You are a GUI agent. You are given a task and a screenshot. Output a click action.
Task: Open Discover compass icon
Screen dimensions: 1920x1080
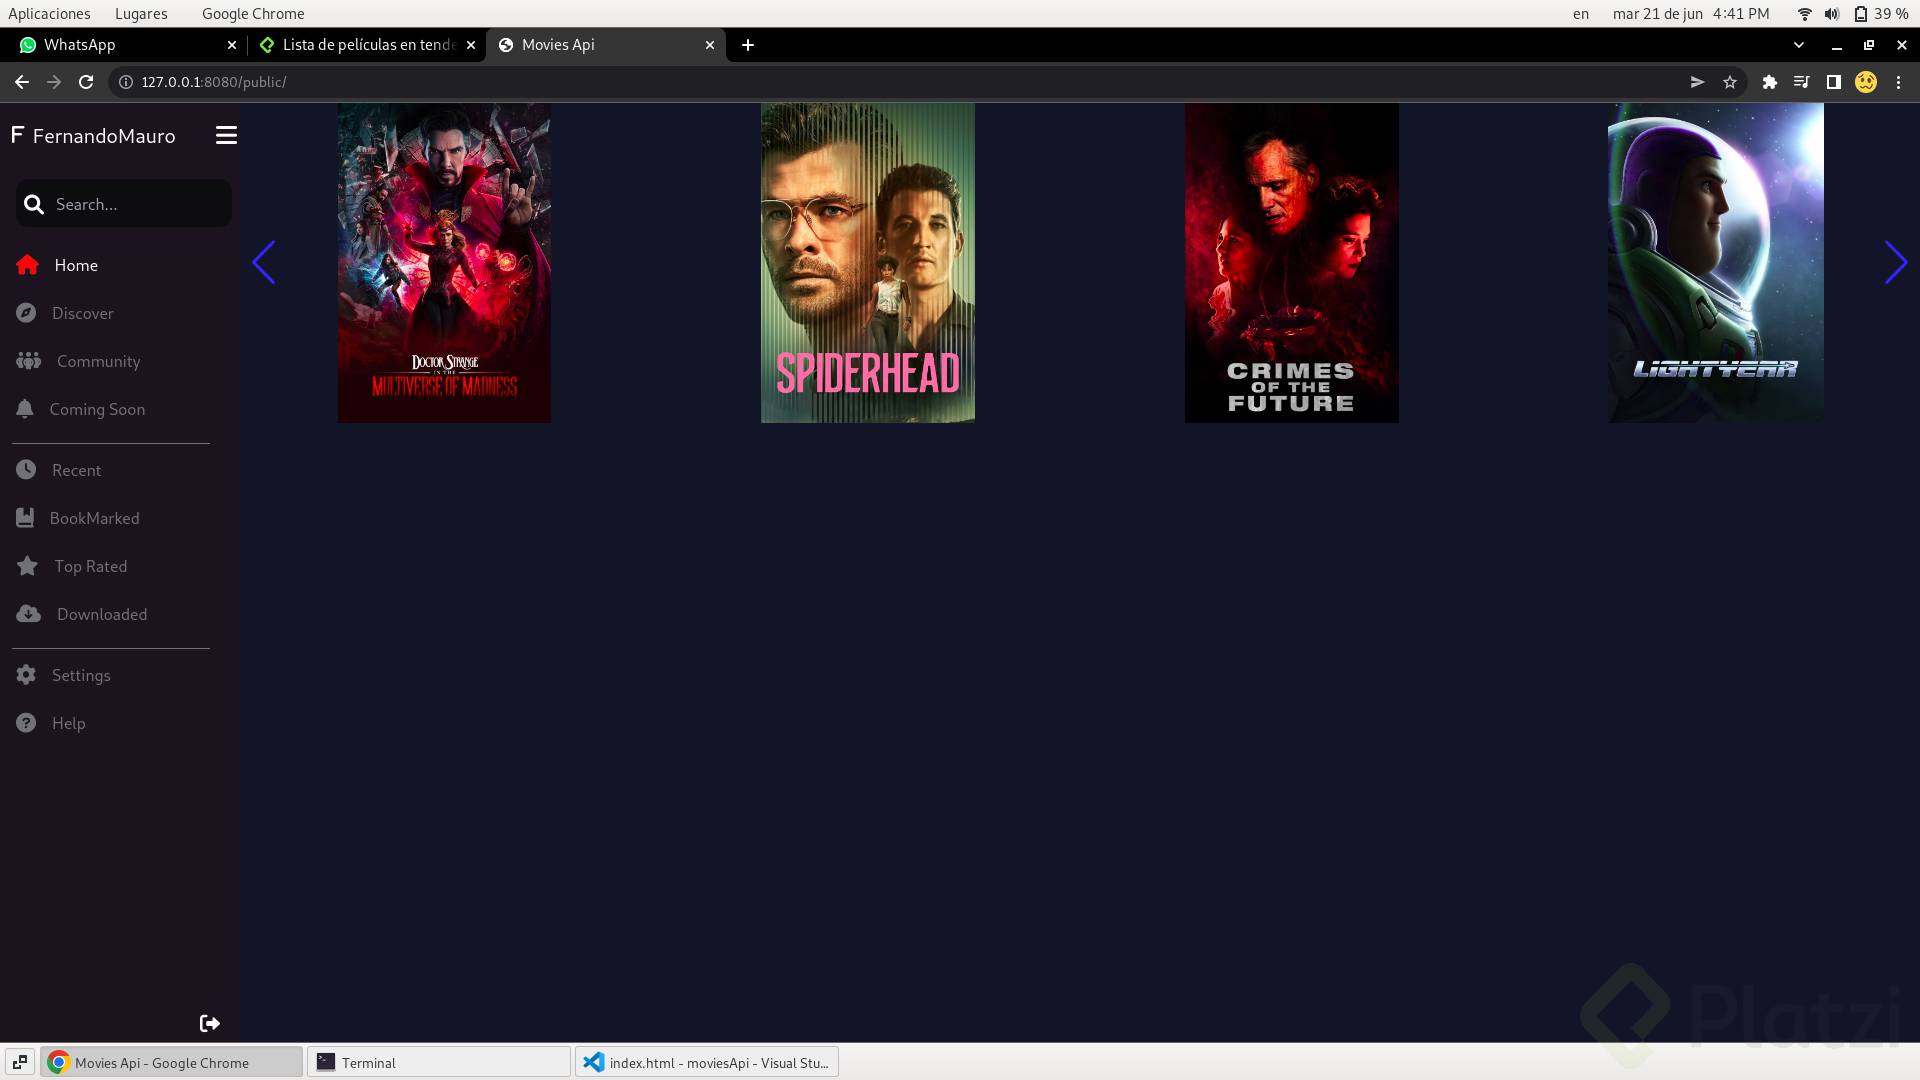point(26,313)
